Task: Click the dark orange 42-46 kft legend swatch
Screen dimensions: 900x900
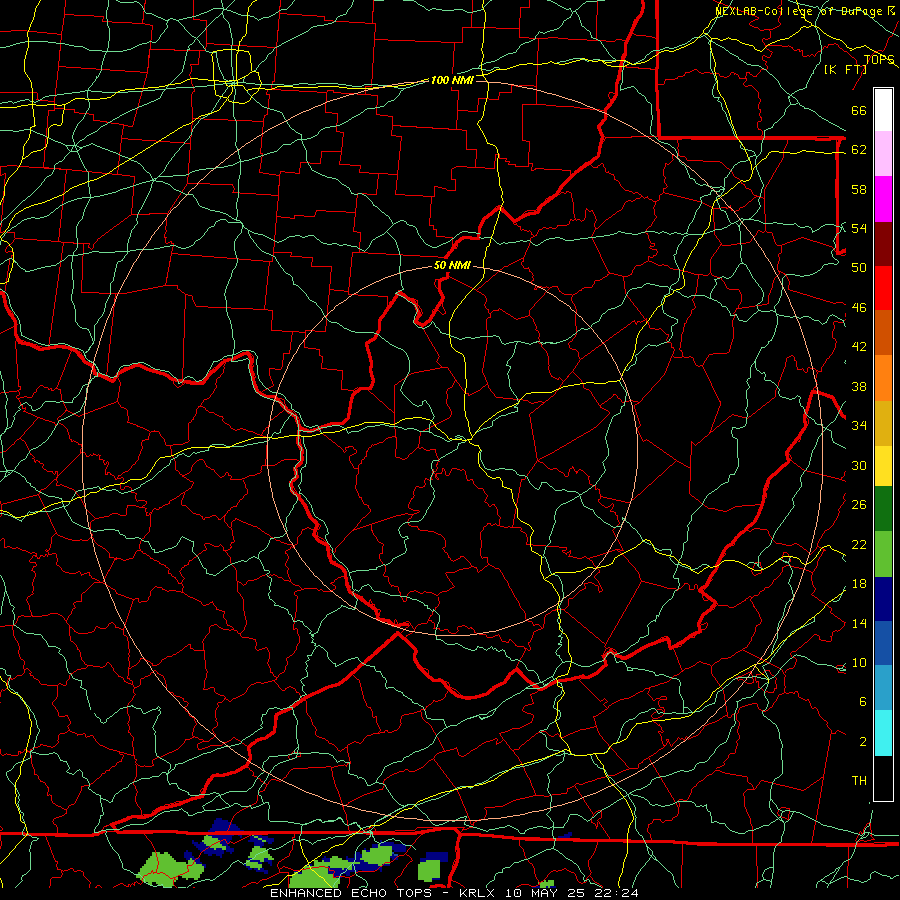Action: (x=883, y=332)
